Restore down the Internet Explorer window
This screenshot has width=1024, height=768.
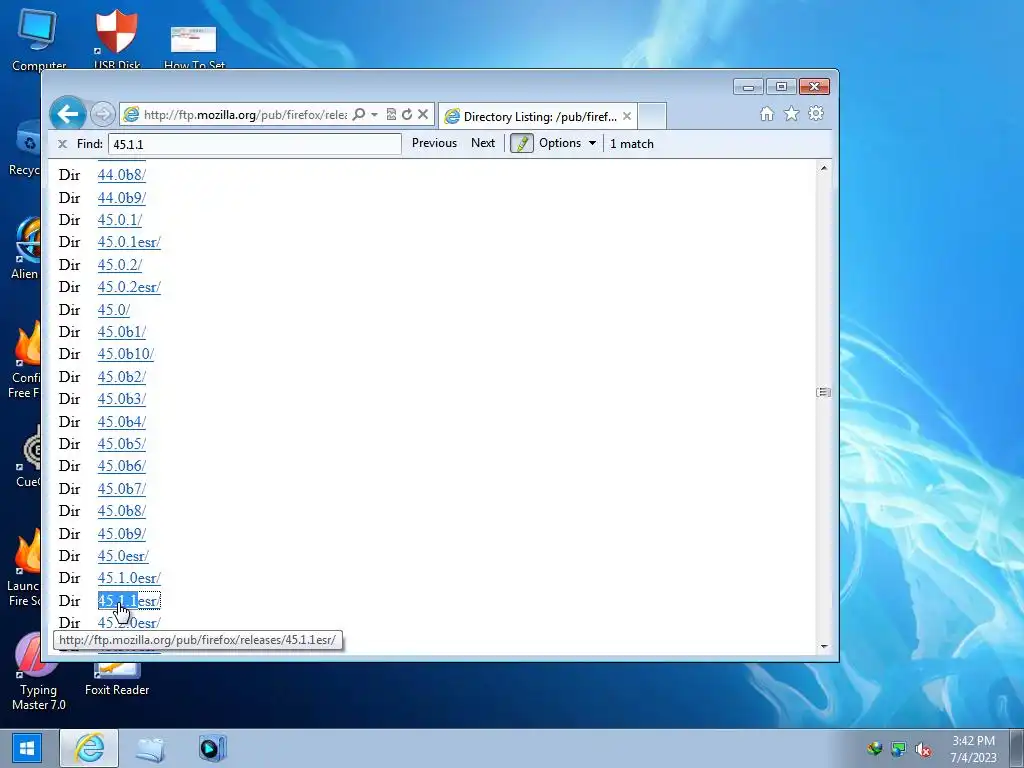coord(781,87)
